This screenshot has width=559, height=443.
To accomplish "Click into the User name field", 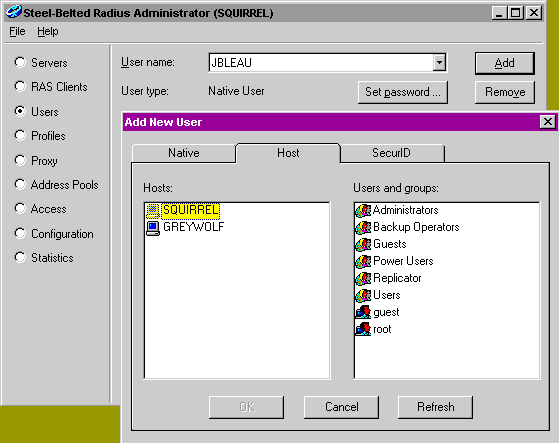I will 321,63.
